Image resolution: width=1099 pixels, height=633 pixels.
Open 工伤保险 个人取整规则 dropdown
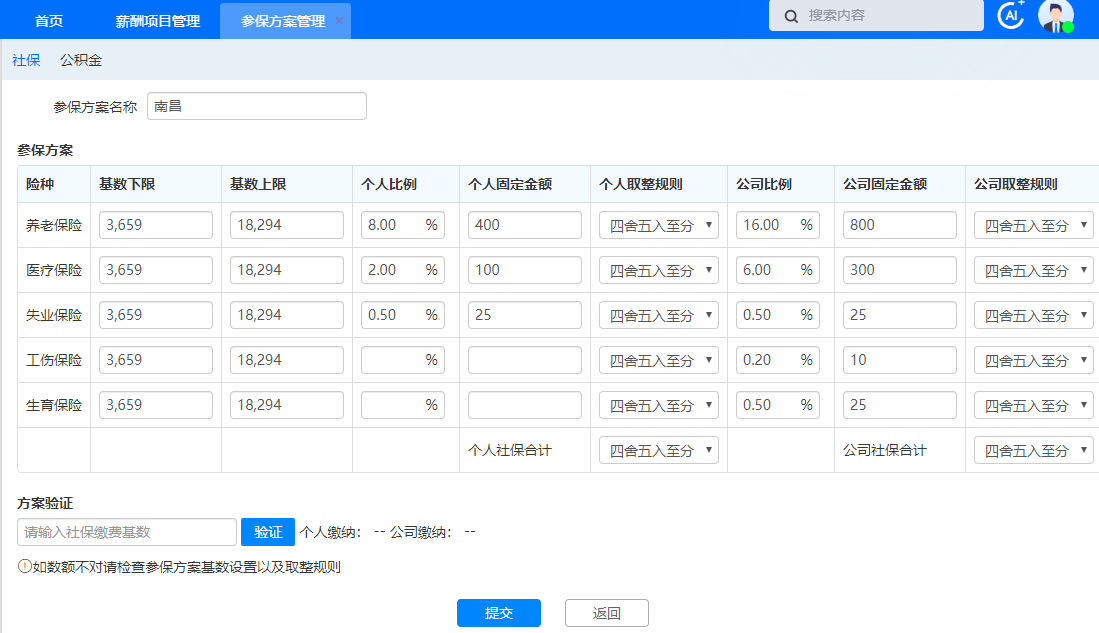(658, 360)
